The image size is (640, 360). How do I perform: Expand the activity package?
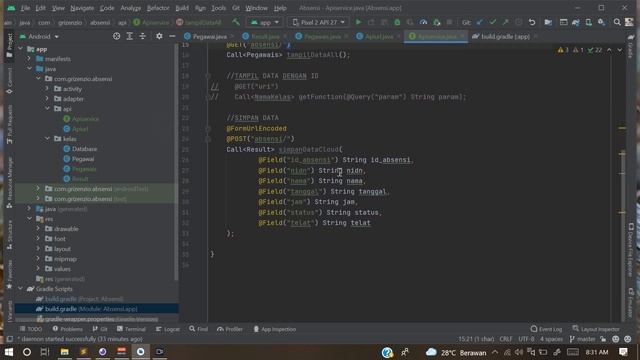[x=47, y=89]
